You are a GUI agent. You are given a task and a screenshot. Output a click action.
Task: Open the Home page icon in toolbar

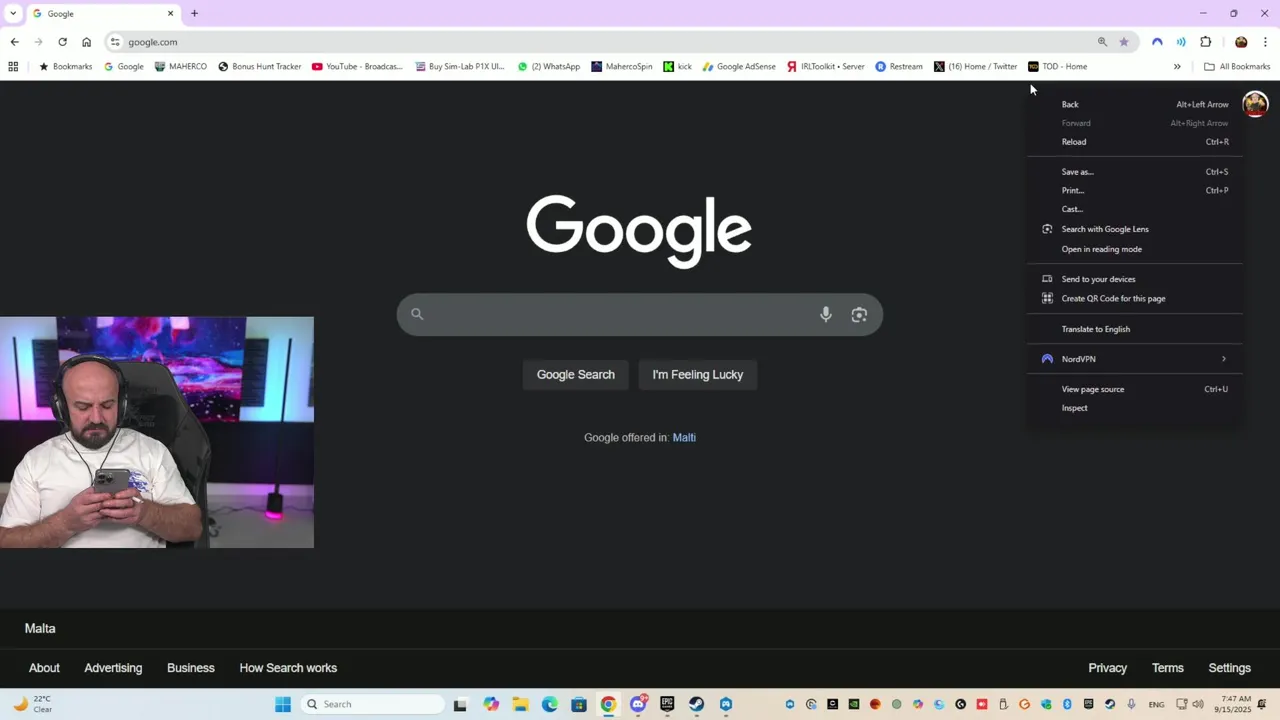(x=86, y=42)
